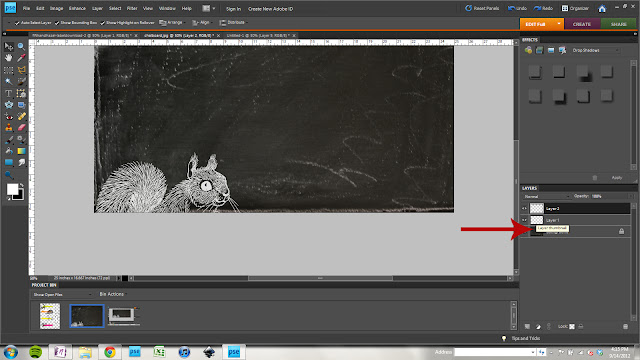Image resolution: width=640 pixels, height=360 pixels.
Task: Select the Sponge tool
Action: (9, 175)
